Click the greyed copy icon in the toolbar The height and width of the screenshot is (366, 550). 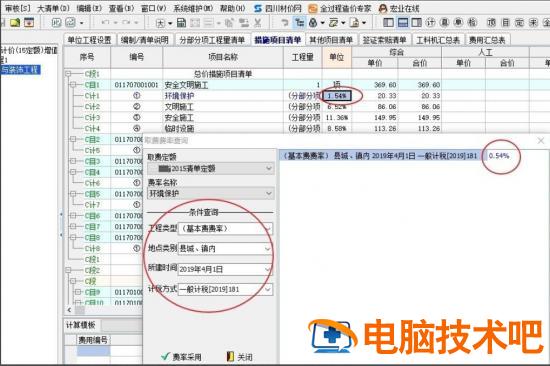[229, 23]
